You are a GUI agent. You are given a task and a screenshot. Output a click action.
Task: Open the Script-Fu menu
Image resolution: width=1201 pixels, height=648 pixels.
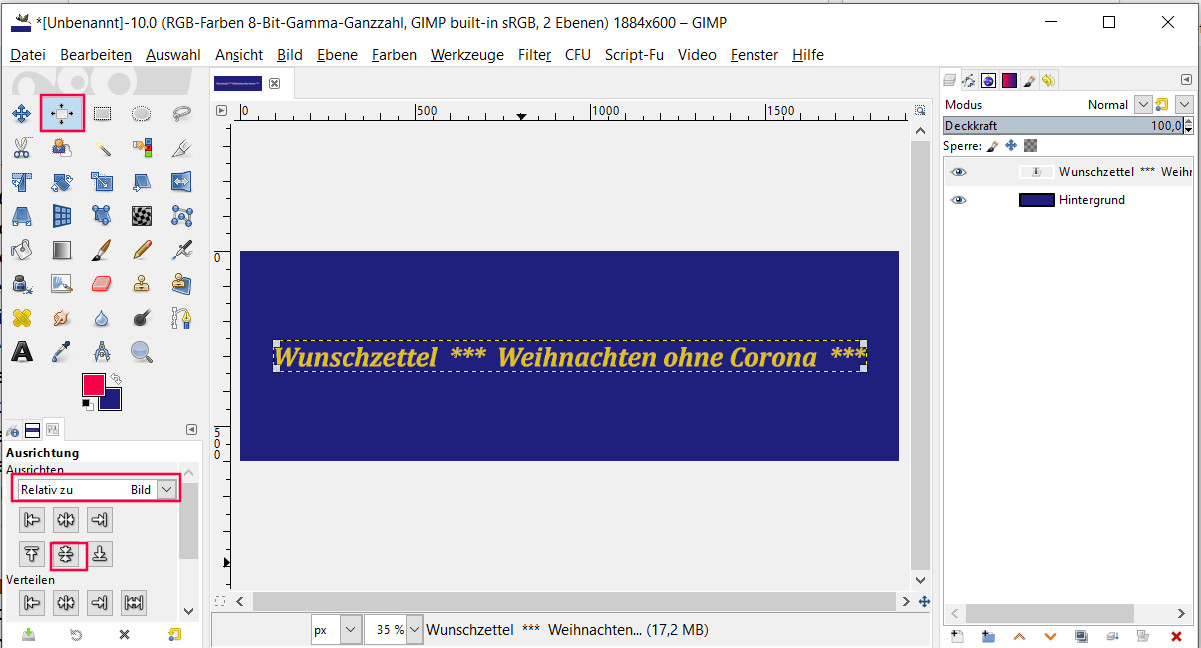pyautogui.click(x=634, y=55)
